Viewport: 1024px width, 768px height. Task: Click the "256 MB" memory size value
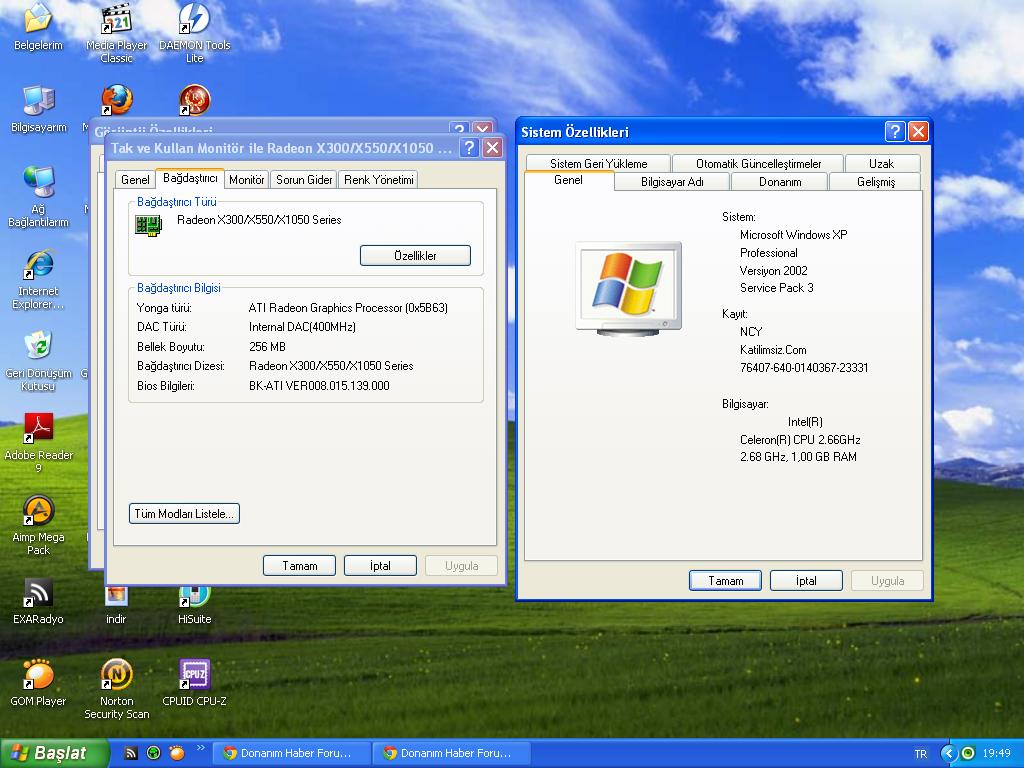click(267, 347)
